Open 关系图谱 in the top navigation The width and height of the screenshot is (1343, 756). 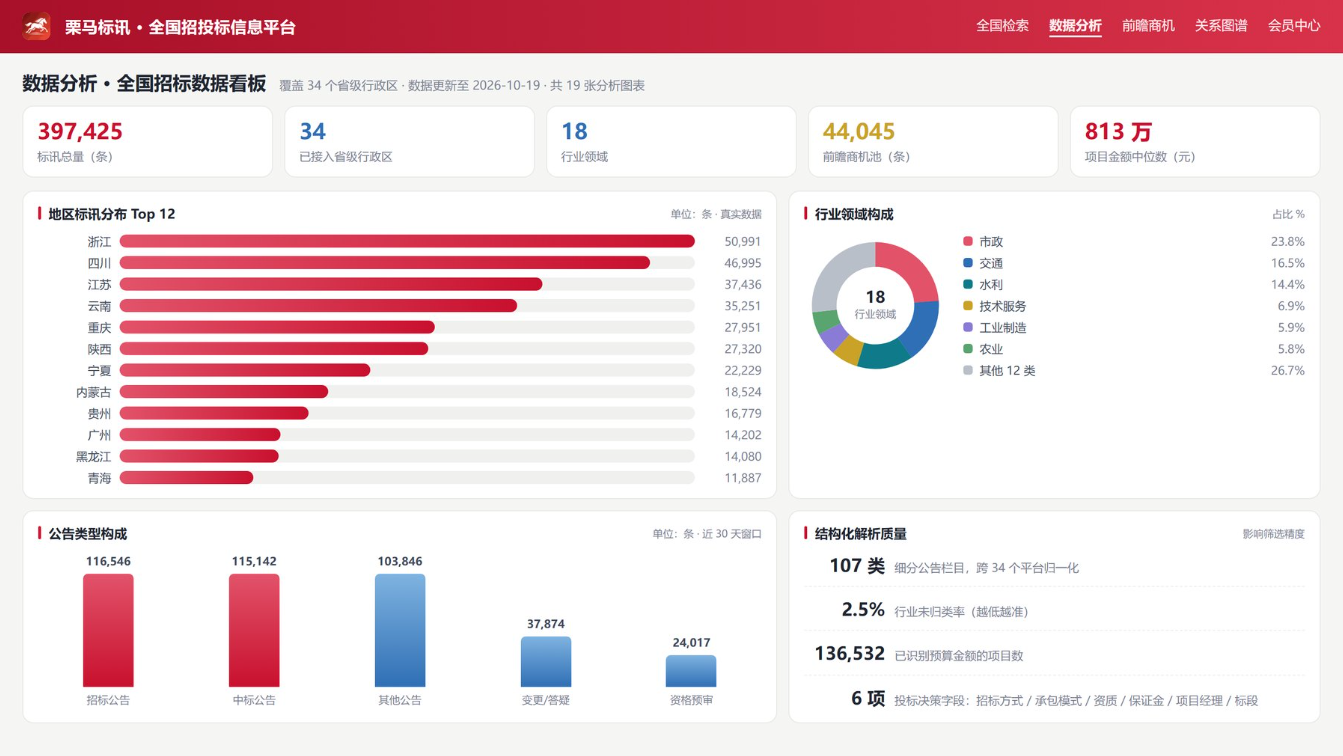coord(1221,26)
